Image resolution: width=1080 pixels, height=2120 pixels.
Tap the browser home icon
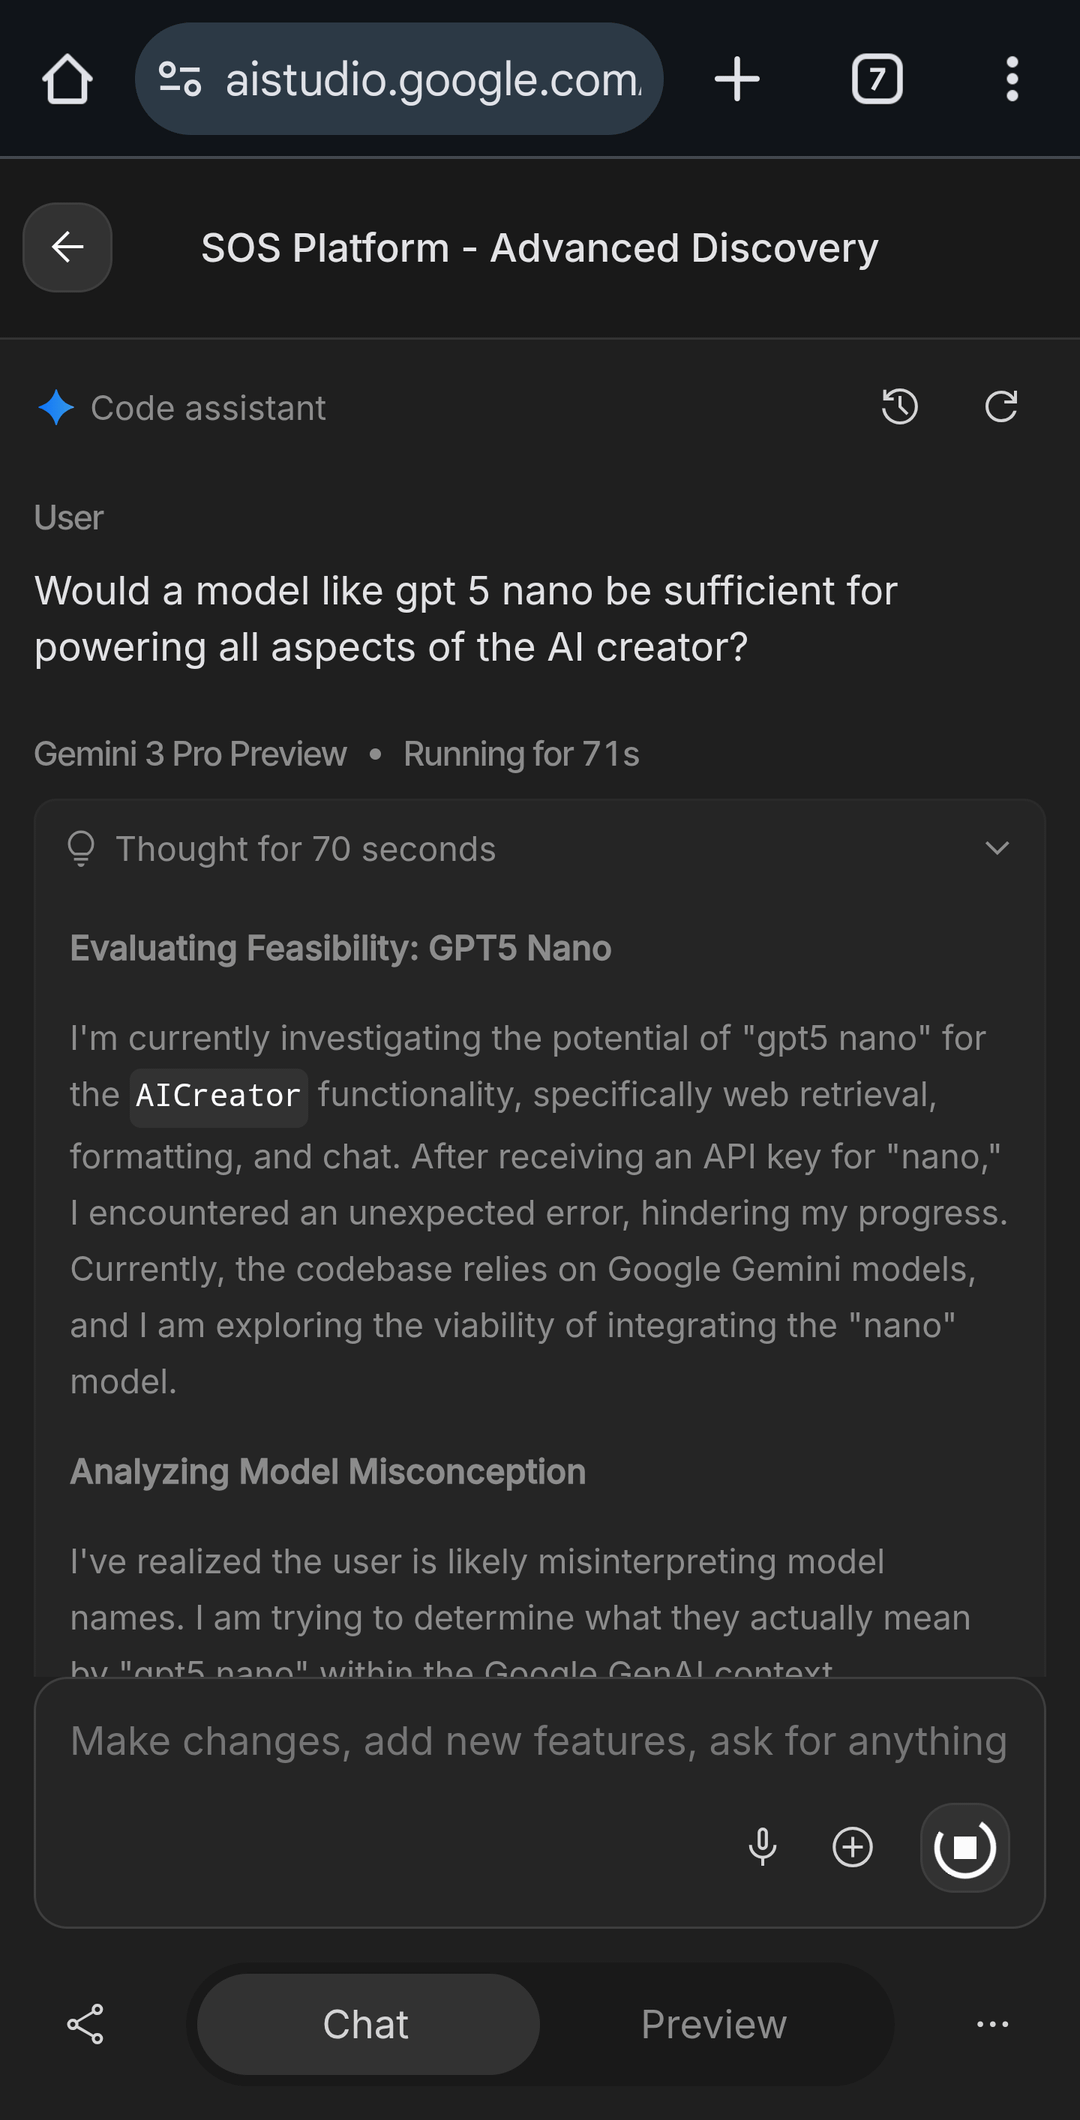tap(68, 79)
